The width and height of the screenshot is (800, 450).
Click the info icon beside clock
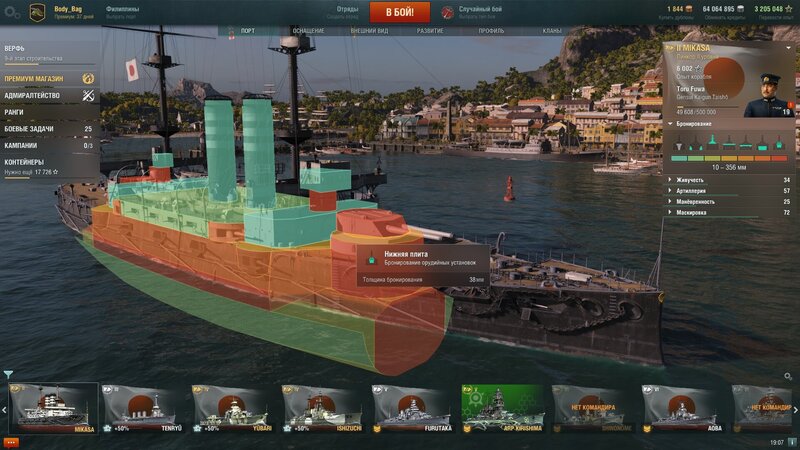[792, 442]
